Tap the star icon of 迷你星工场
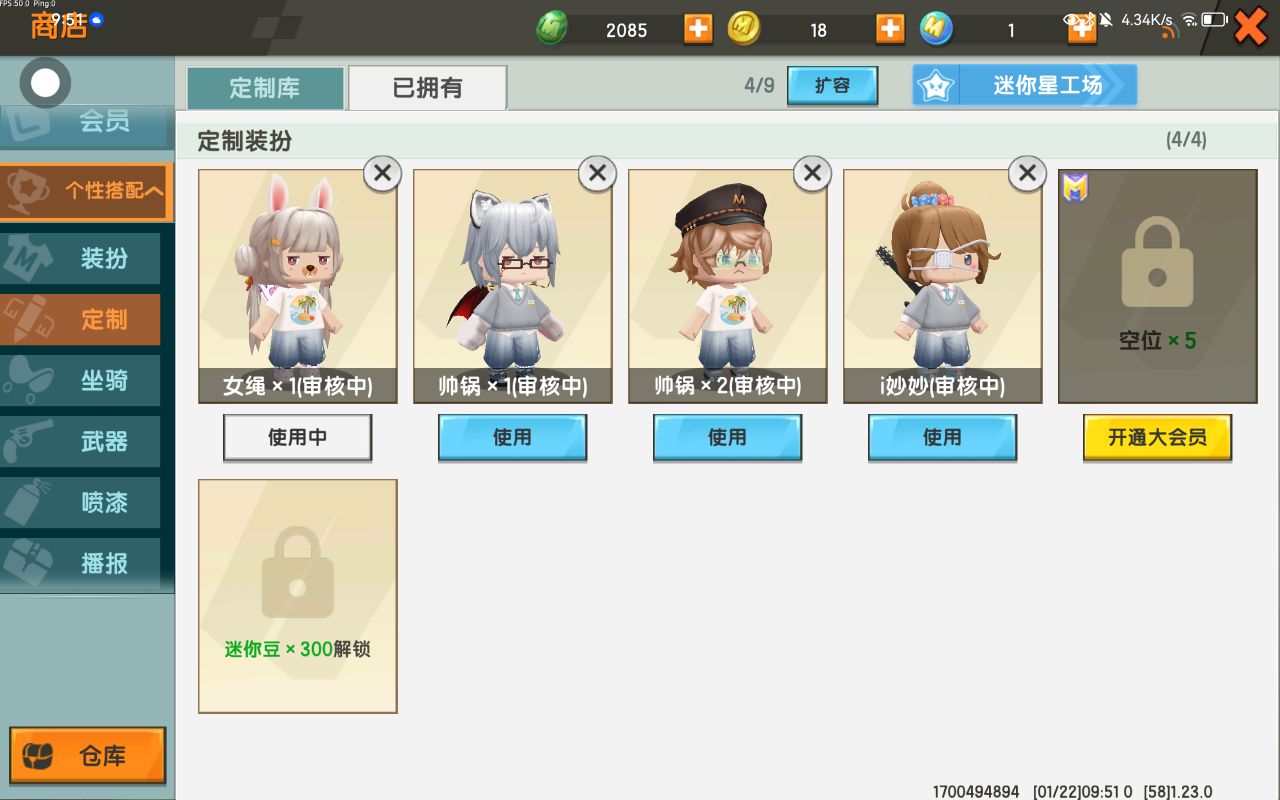1280x800 pixels. (x=936, y=86)
